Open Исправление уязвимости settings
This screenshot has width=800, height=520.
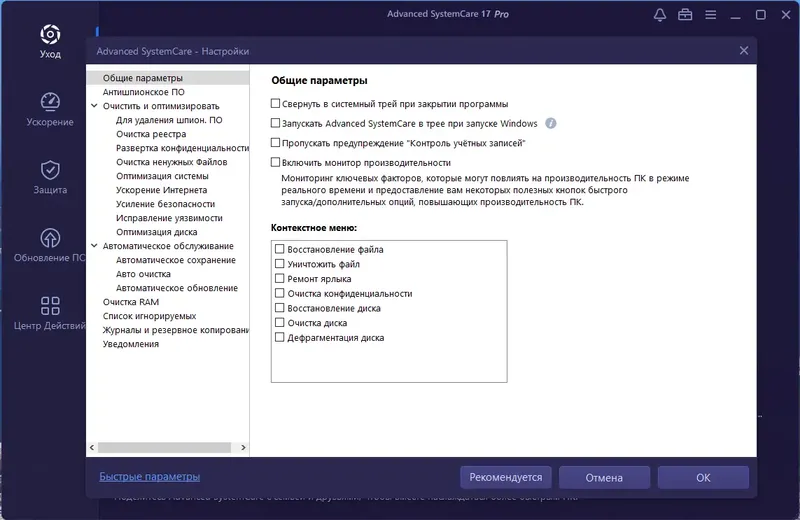coord(169,218)
